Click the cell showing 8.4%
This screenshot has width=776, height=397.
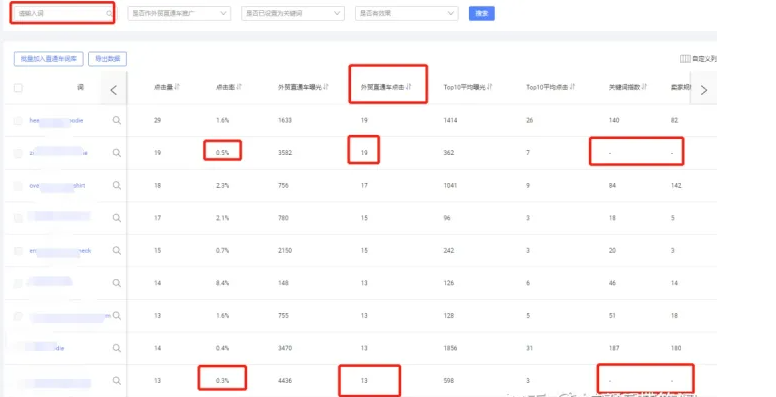click(x=222, y=283)
